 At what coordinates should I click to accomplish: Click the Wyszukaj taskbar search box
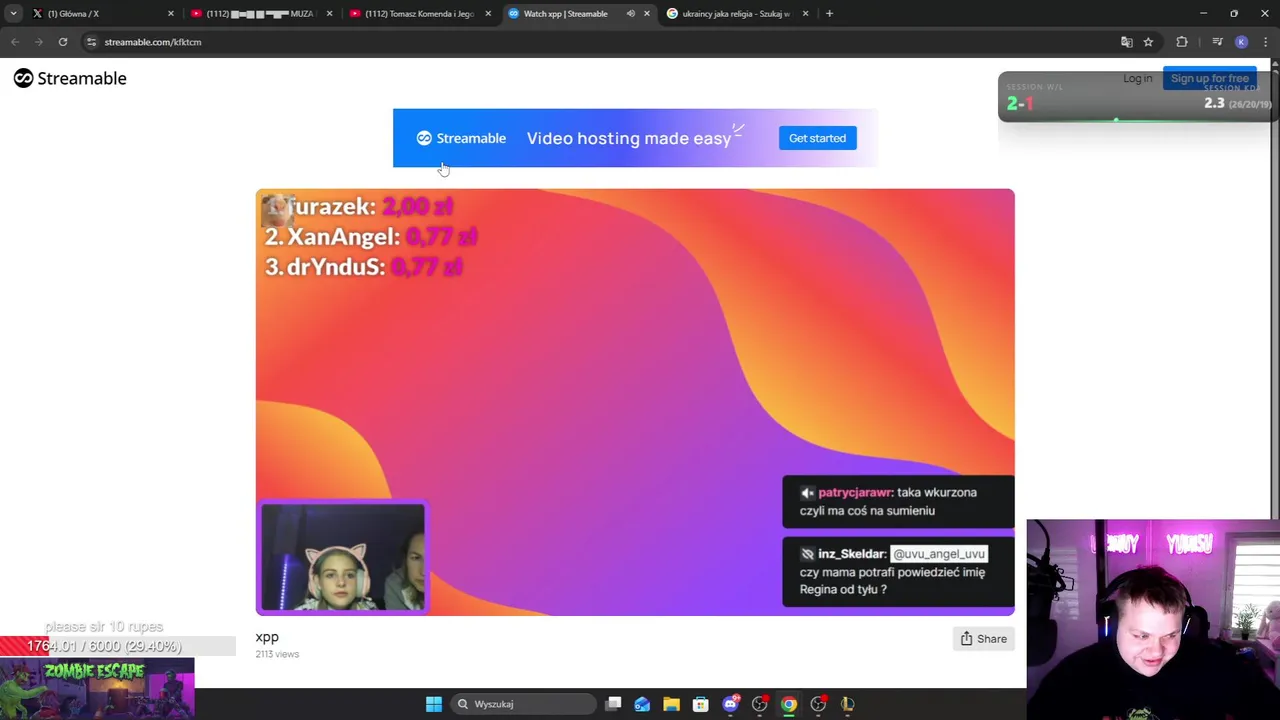[524, 704]
